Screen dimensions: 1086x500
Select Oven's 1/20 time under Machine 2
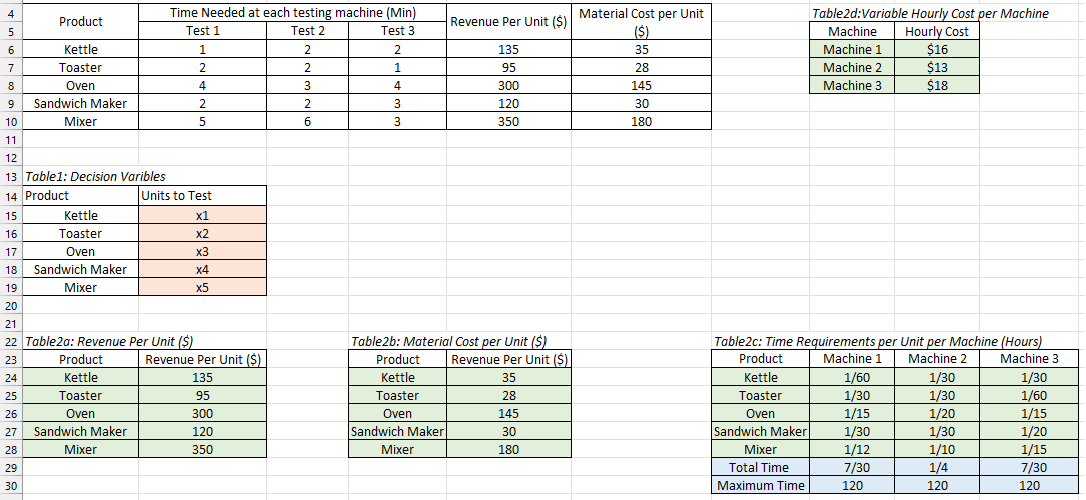[936, 413]
